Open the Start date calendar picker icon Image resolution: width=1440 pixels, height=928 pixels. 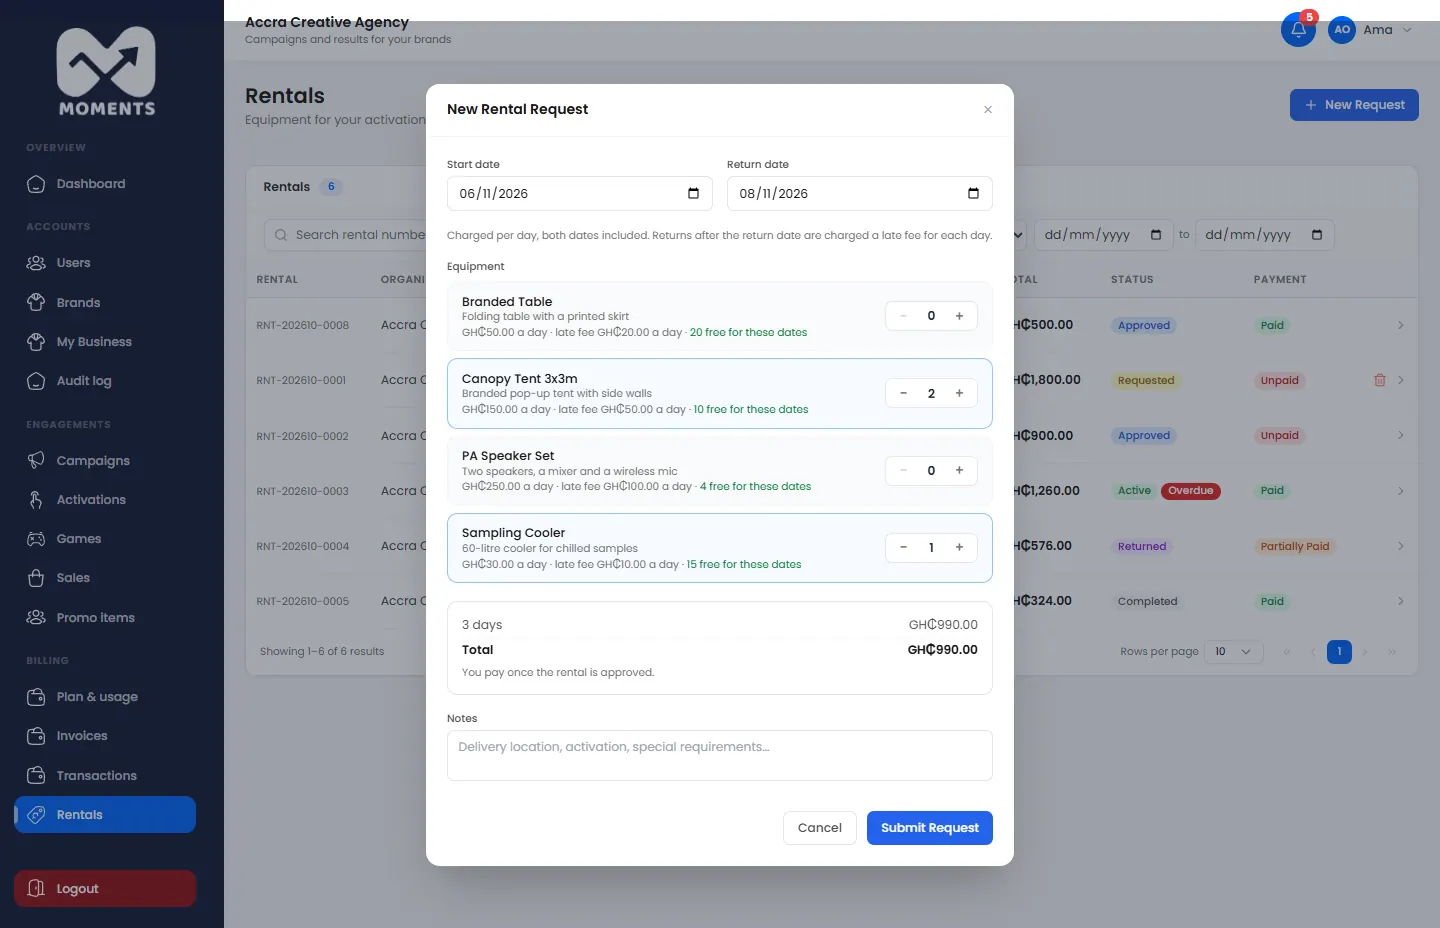(693, 193)
